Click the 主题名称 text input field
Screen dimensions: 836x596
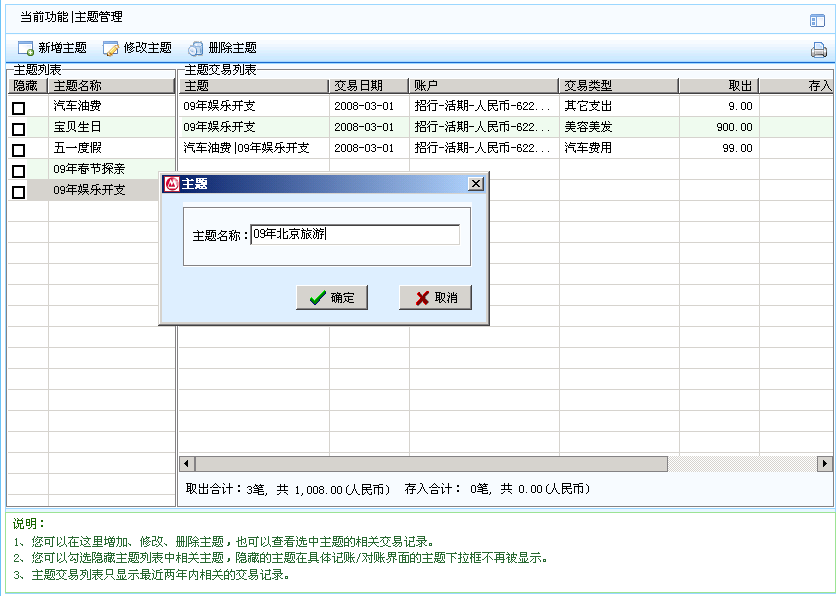click(x=355, y=235)
